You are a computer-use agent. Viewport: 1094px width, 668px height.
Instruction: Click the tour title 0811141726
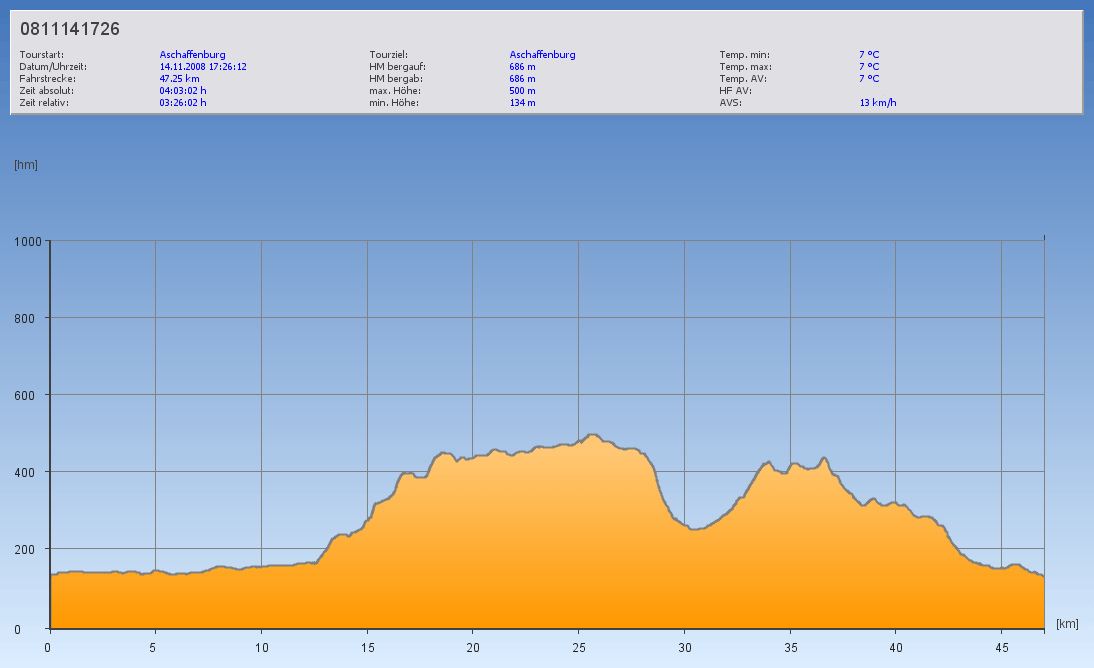(70, 29)
